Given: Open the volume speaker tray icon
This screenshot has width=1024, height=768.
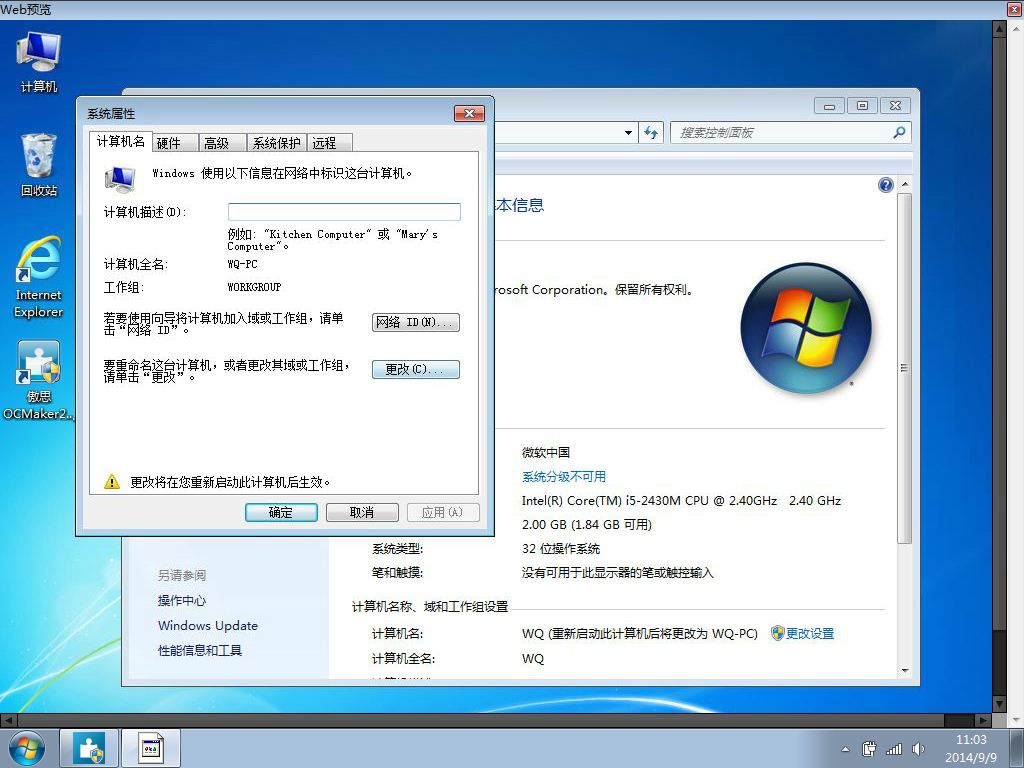Looking at the screenshot, I should (x=918, y=749).
